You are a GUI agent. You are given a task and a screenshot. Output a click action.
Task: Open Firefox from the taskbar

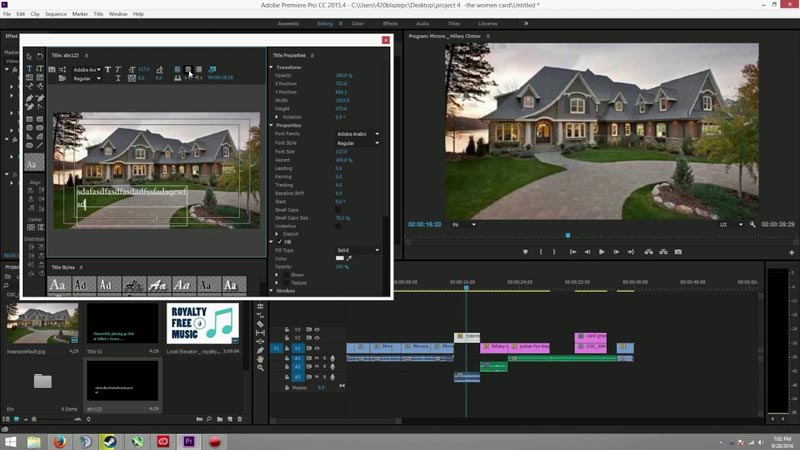point(60,441)
